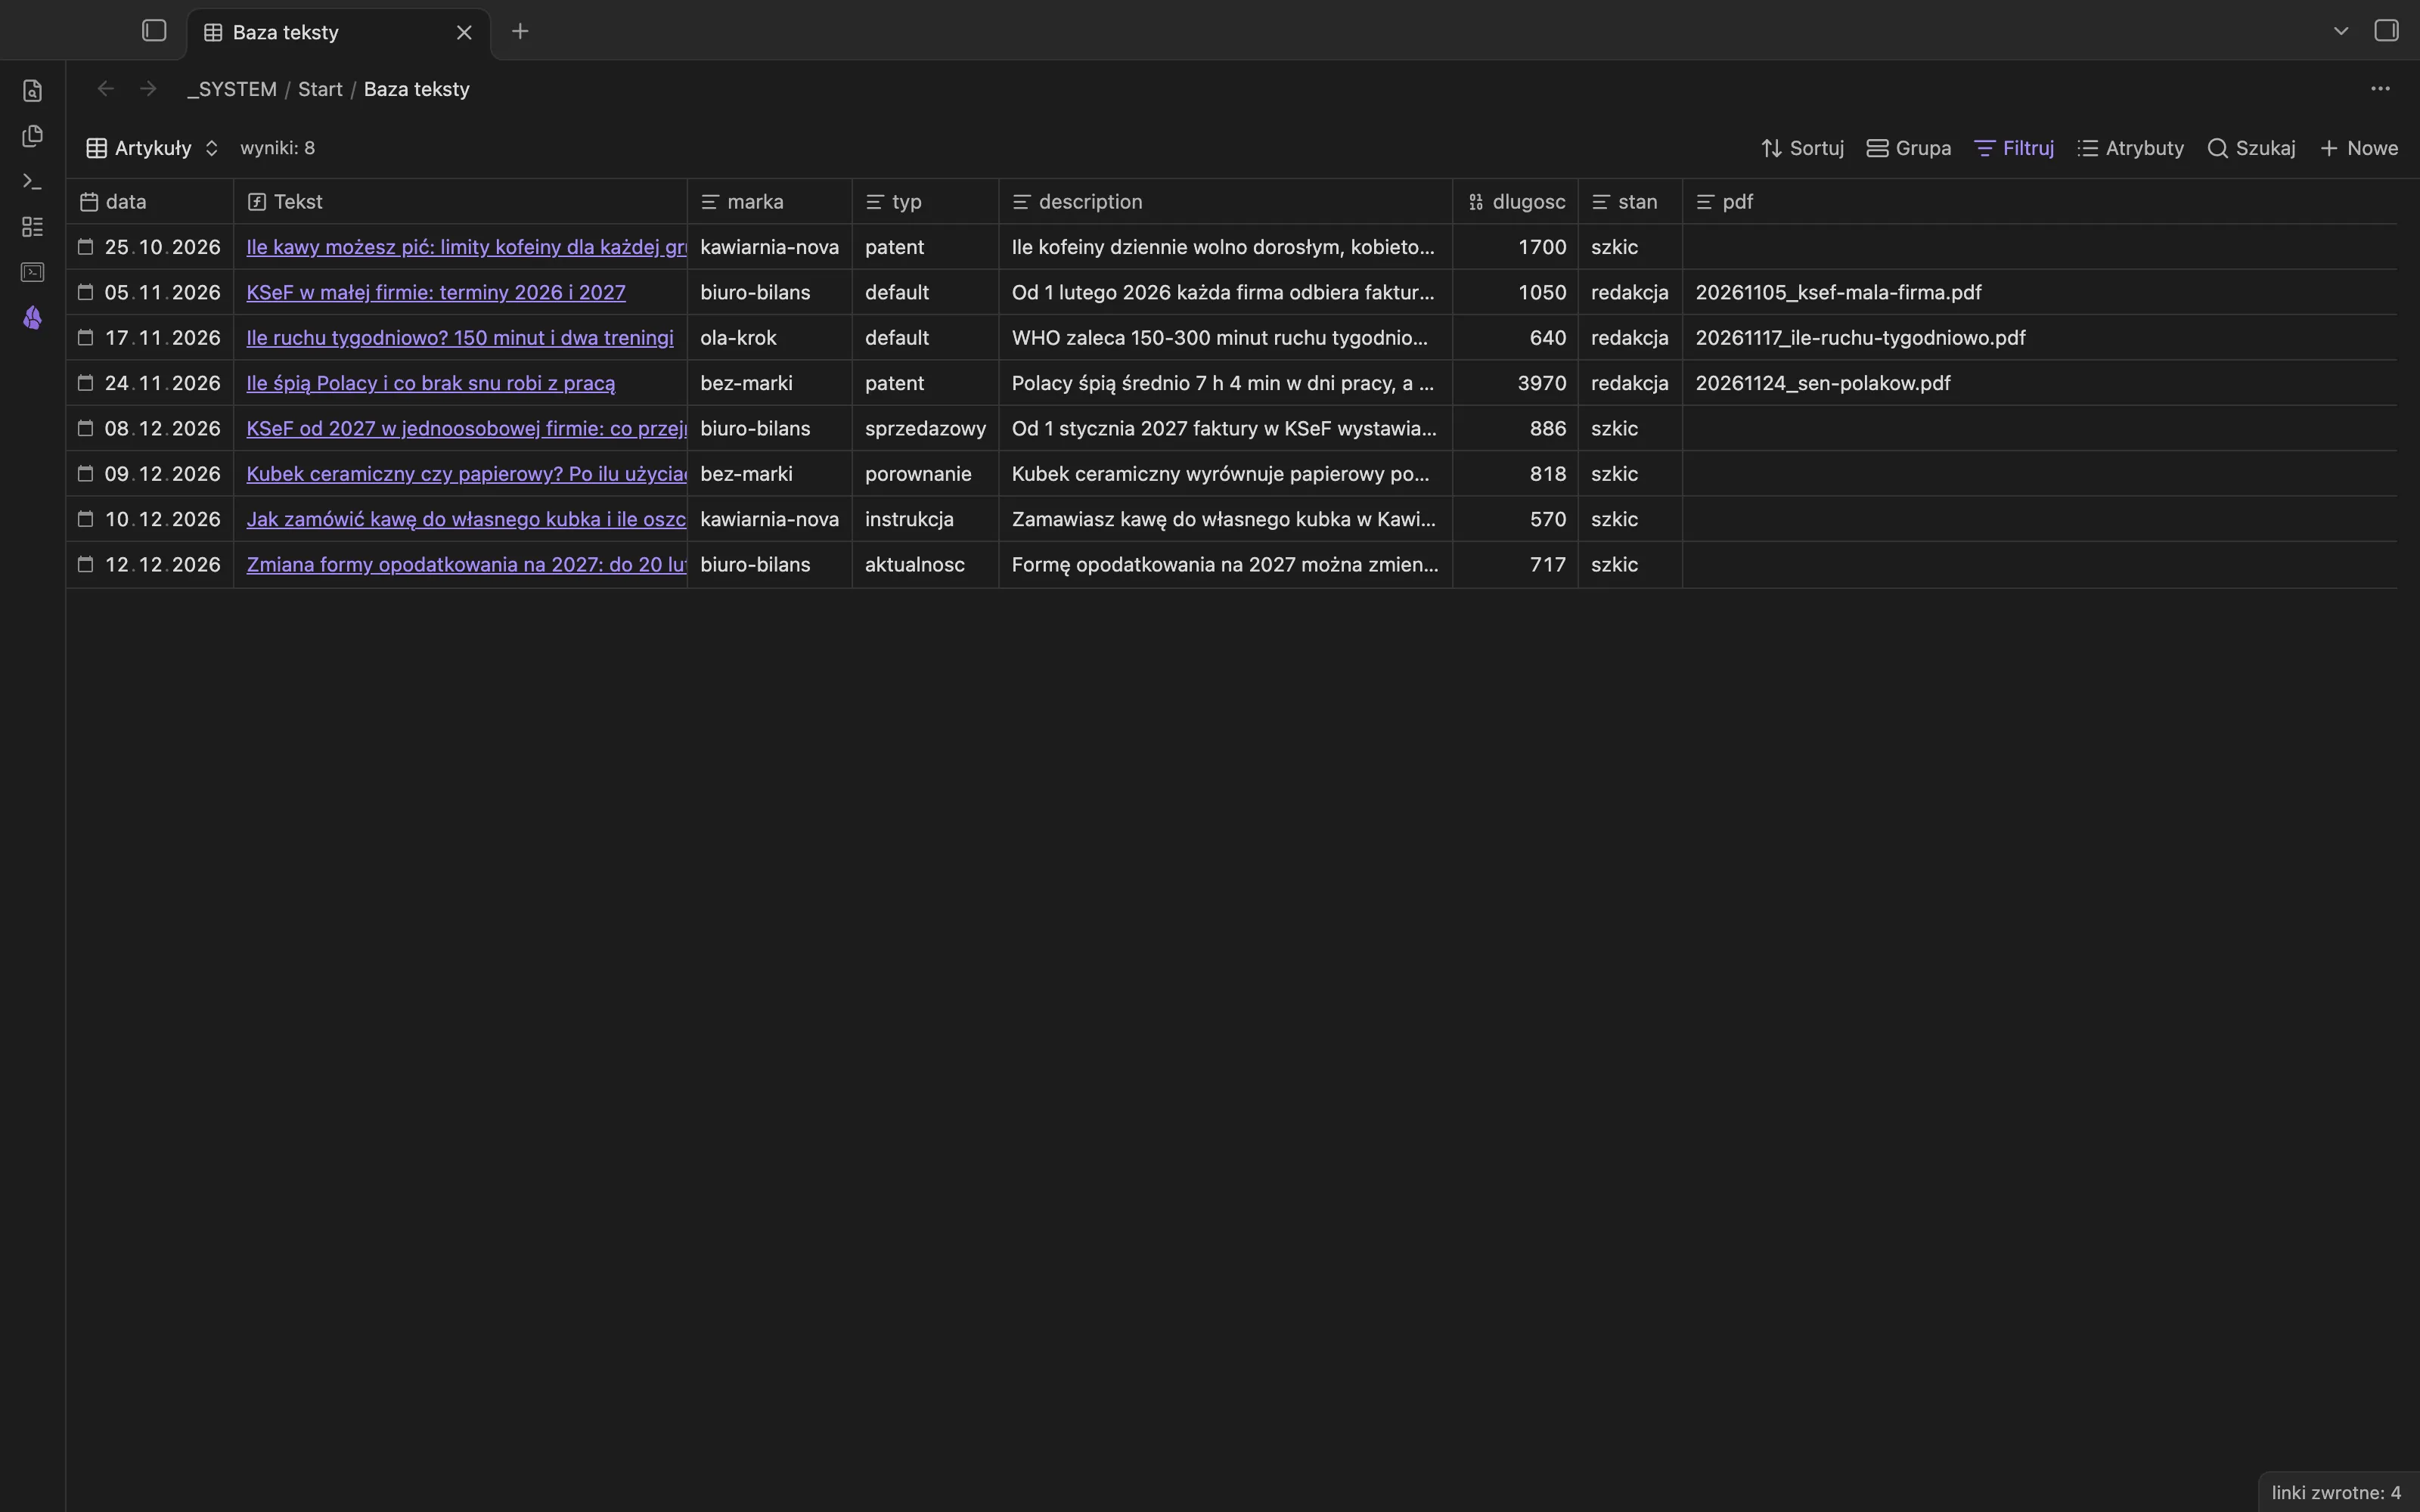Click the Tekst column header
Screen dimensions: 2420x1512
(460, 202)
